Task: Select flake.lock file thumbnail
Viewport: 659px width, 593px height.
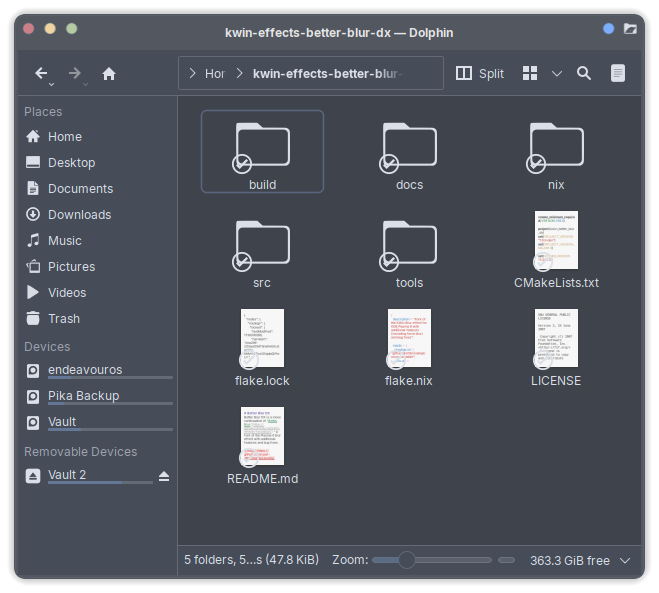Action: (262, 338)
